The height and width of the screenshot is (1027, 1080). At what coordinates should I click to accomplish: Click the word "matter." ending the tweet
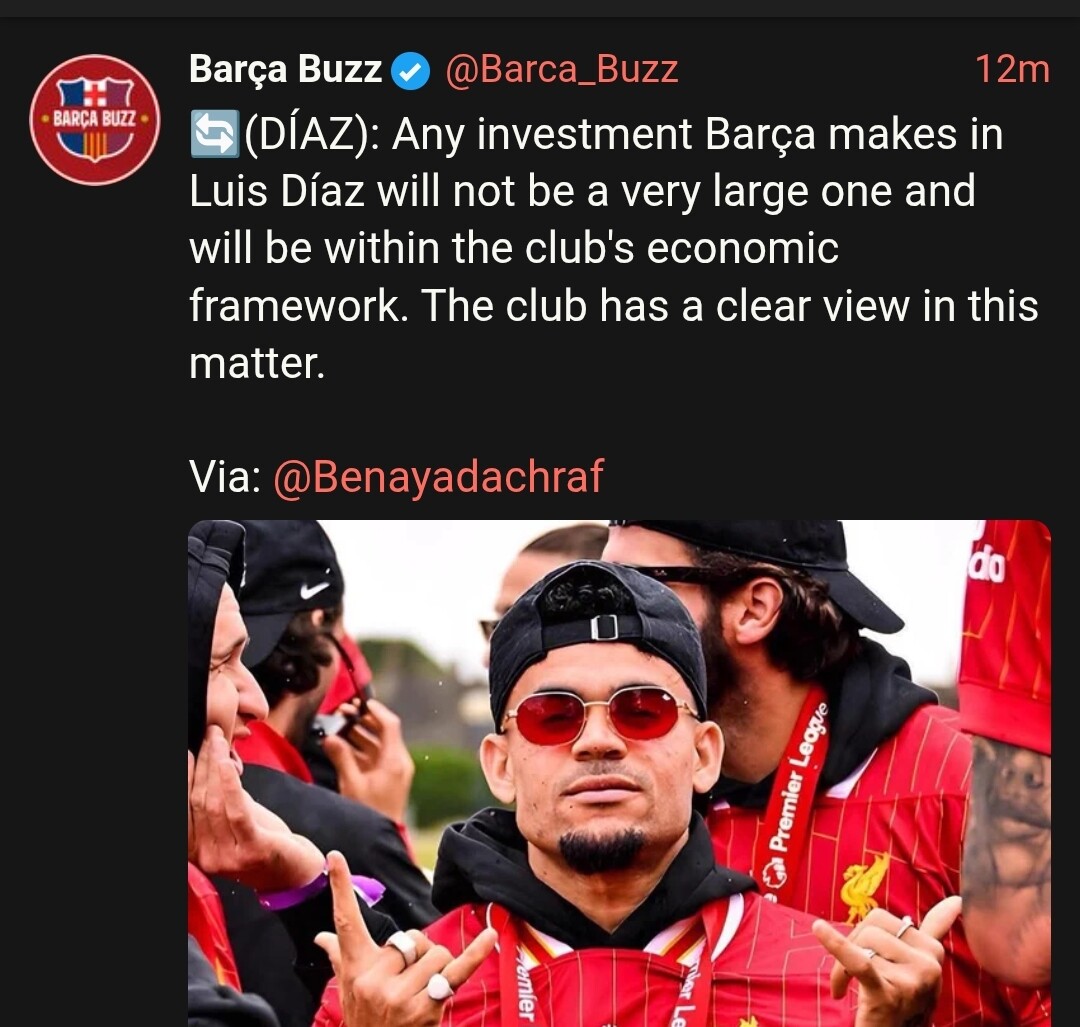click(257, 364)
